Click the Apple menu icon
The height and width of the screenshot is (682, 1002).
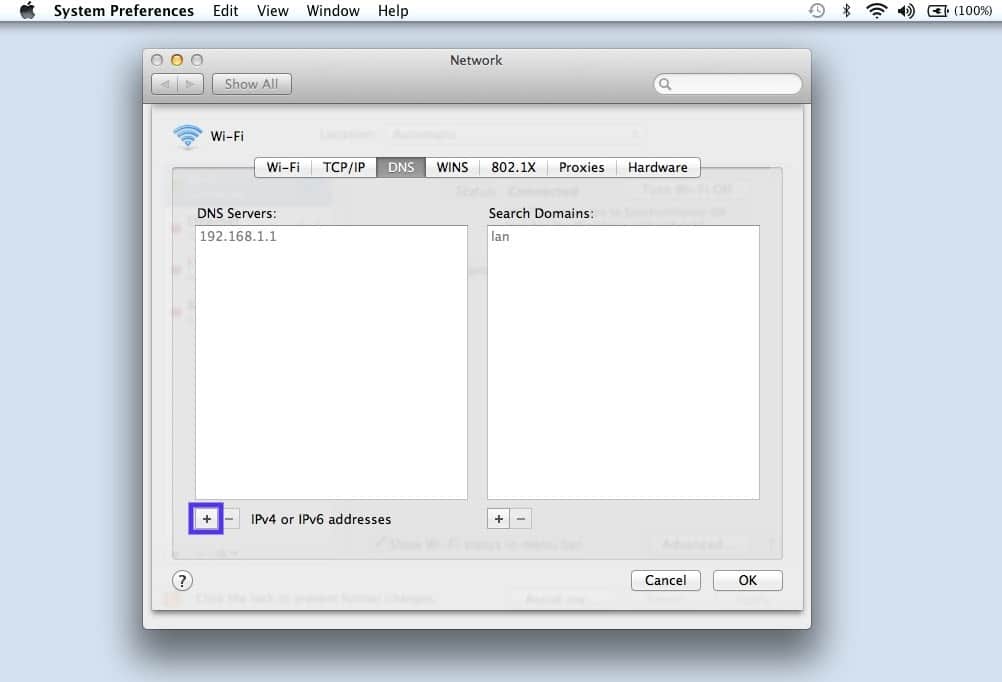pyautogui.click(x=27, y=11)
